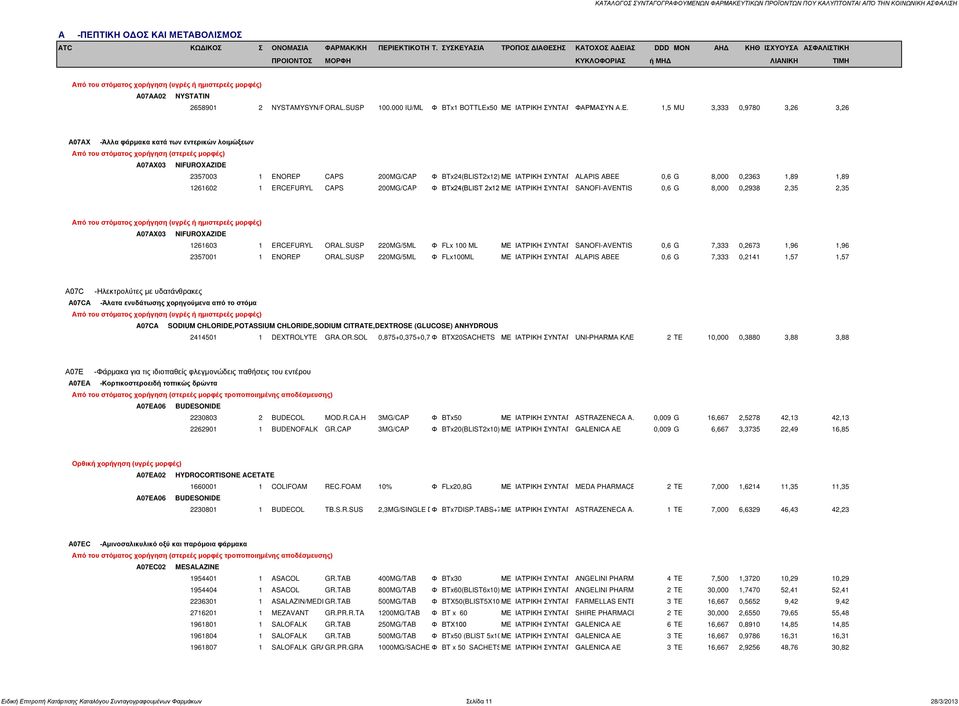This screenshot has width=959, height=706.
Task: Click ATC code A07AA02
Action: (150, 96)
